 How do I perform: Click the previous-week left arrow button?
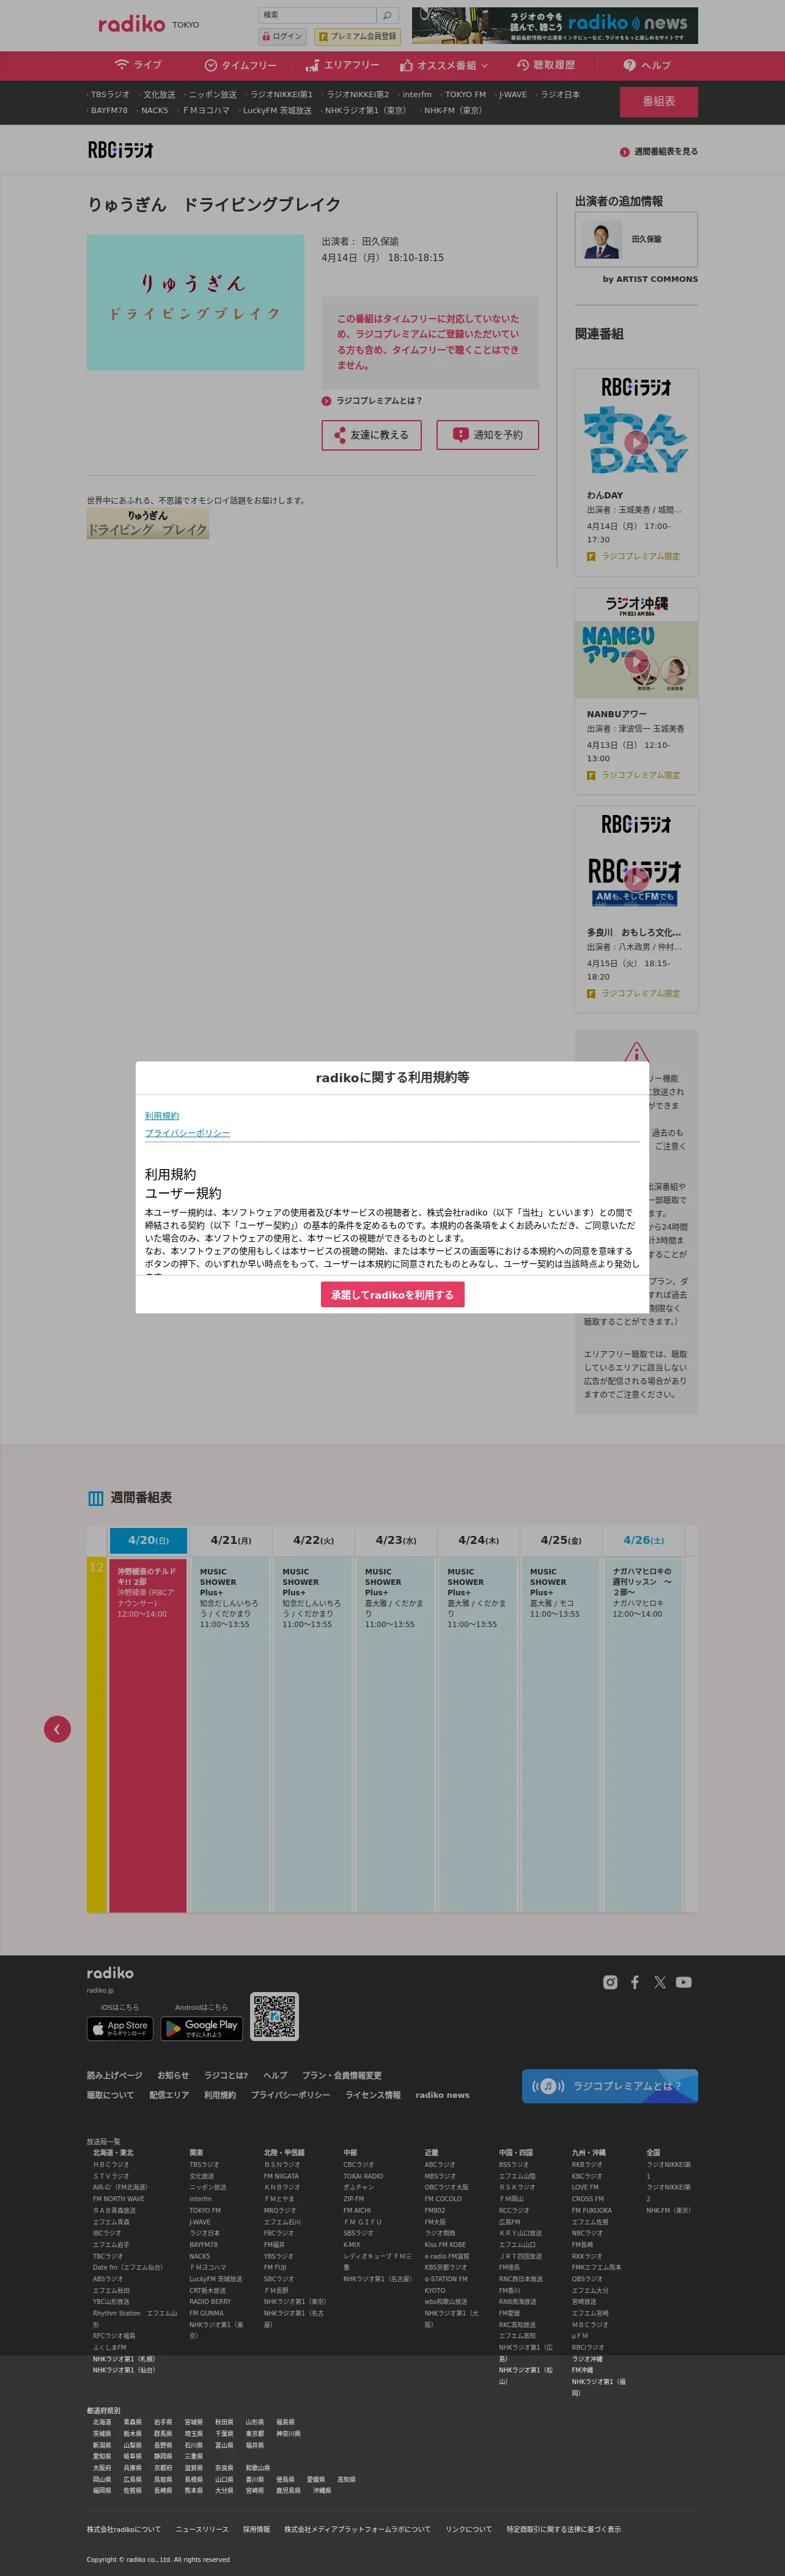coord(57,1729)
